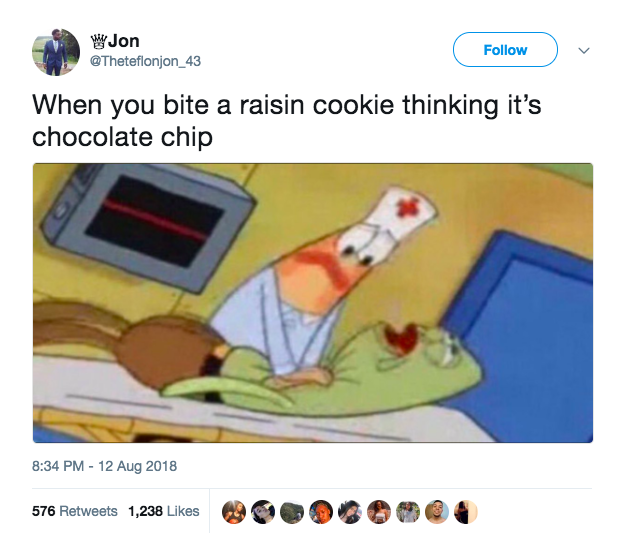Viewport: 628px width, 533px height.
Task: Open the last liker avatar in the row
Action: click(465, 512)
